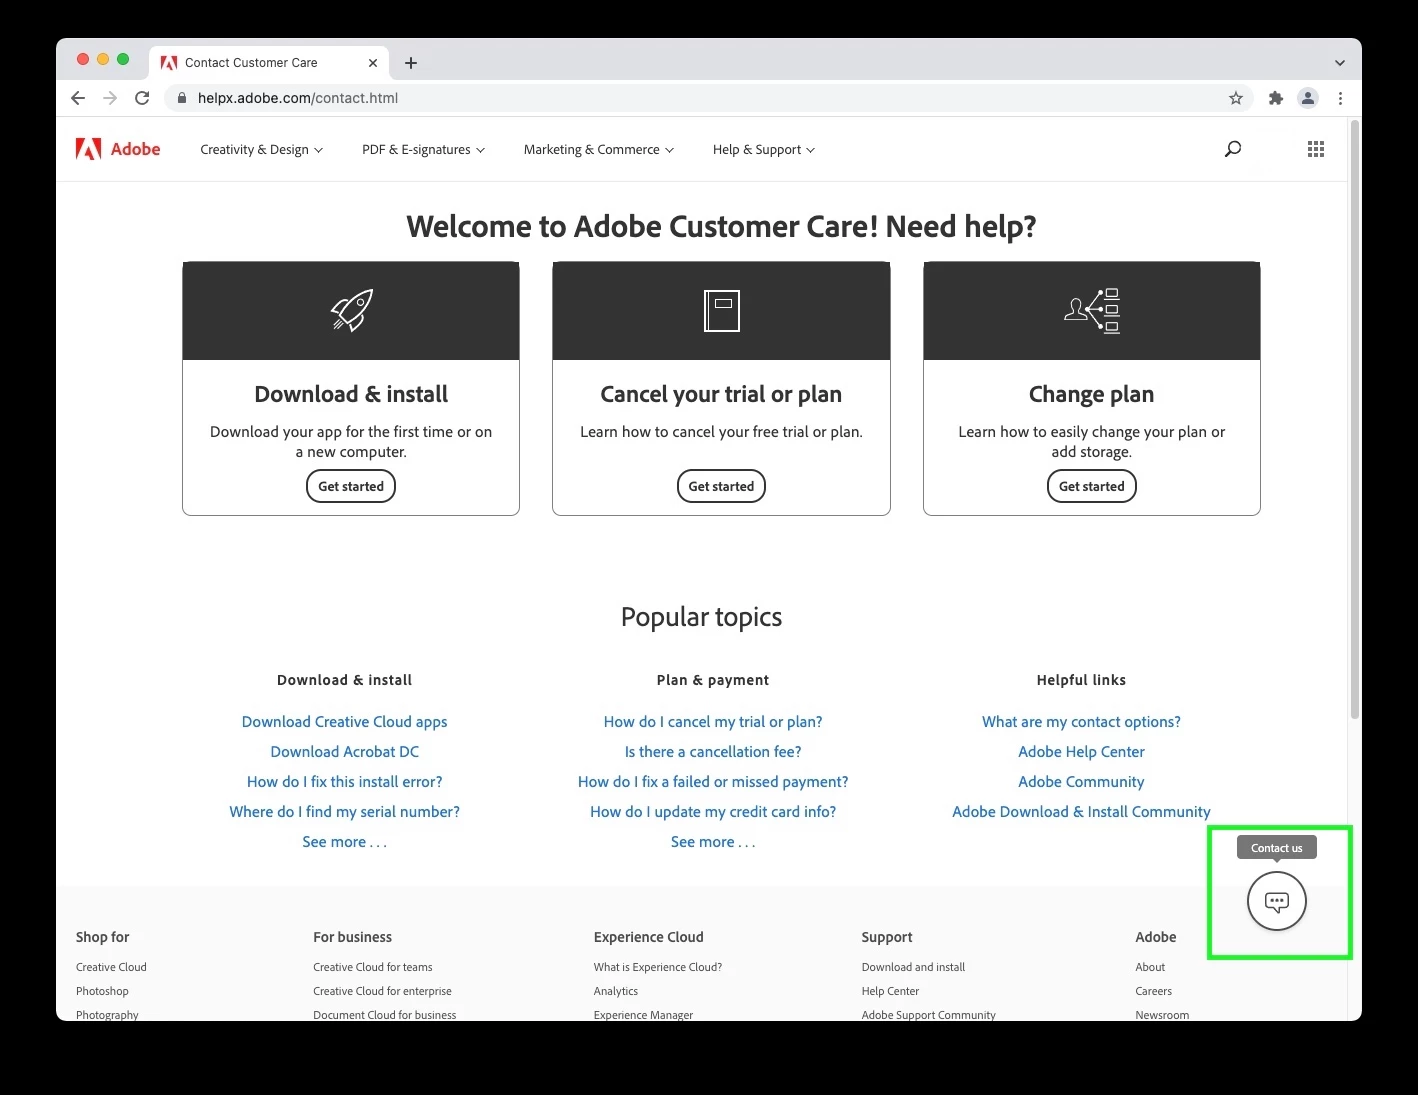Open the Adobe apps grid icon
Viewport: 1418px width, 1095px height.
tap(1316, 149)
